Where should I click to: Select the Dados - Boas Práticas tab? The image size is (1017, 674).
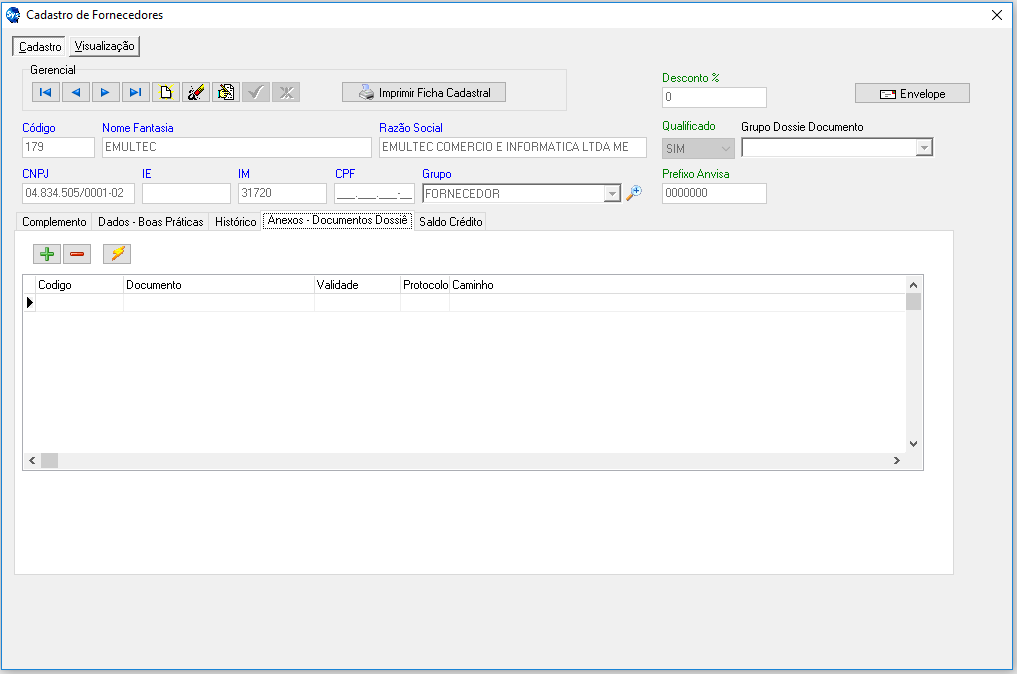click(150, 222)
